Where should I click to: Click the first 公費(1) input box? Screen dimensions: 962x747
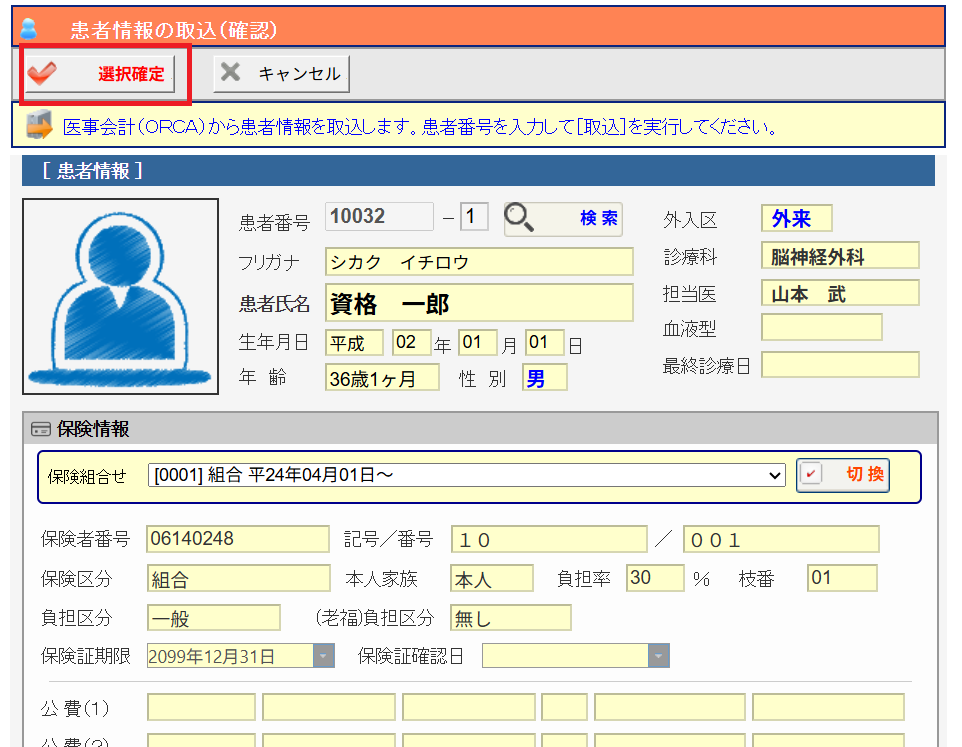pyautogui.click(x=201, y=708)
